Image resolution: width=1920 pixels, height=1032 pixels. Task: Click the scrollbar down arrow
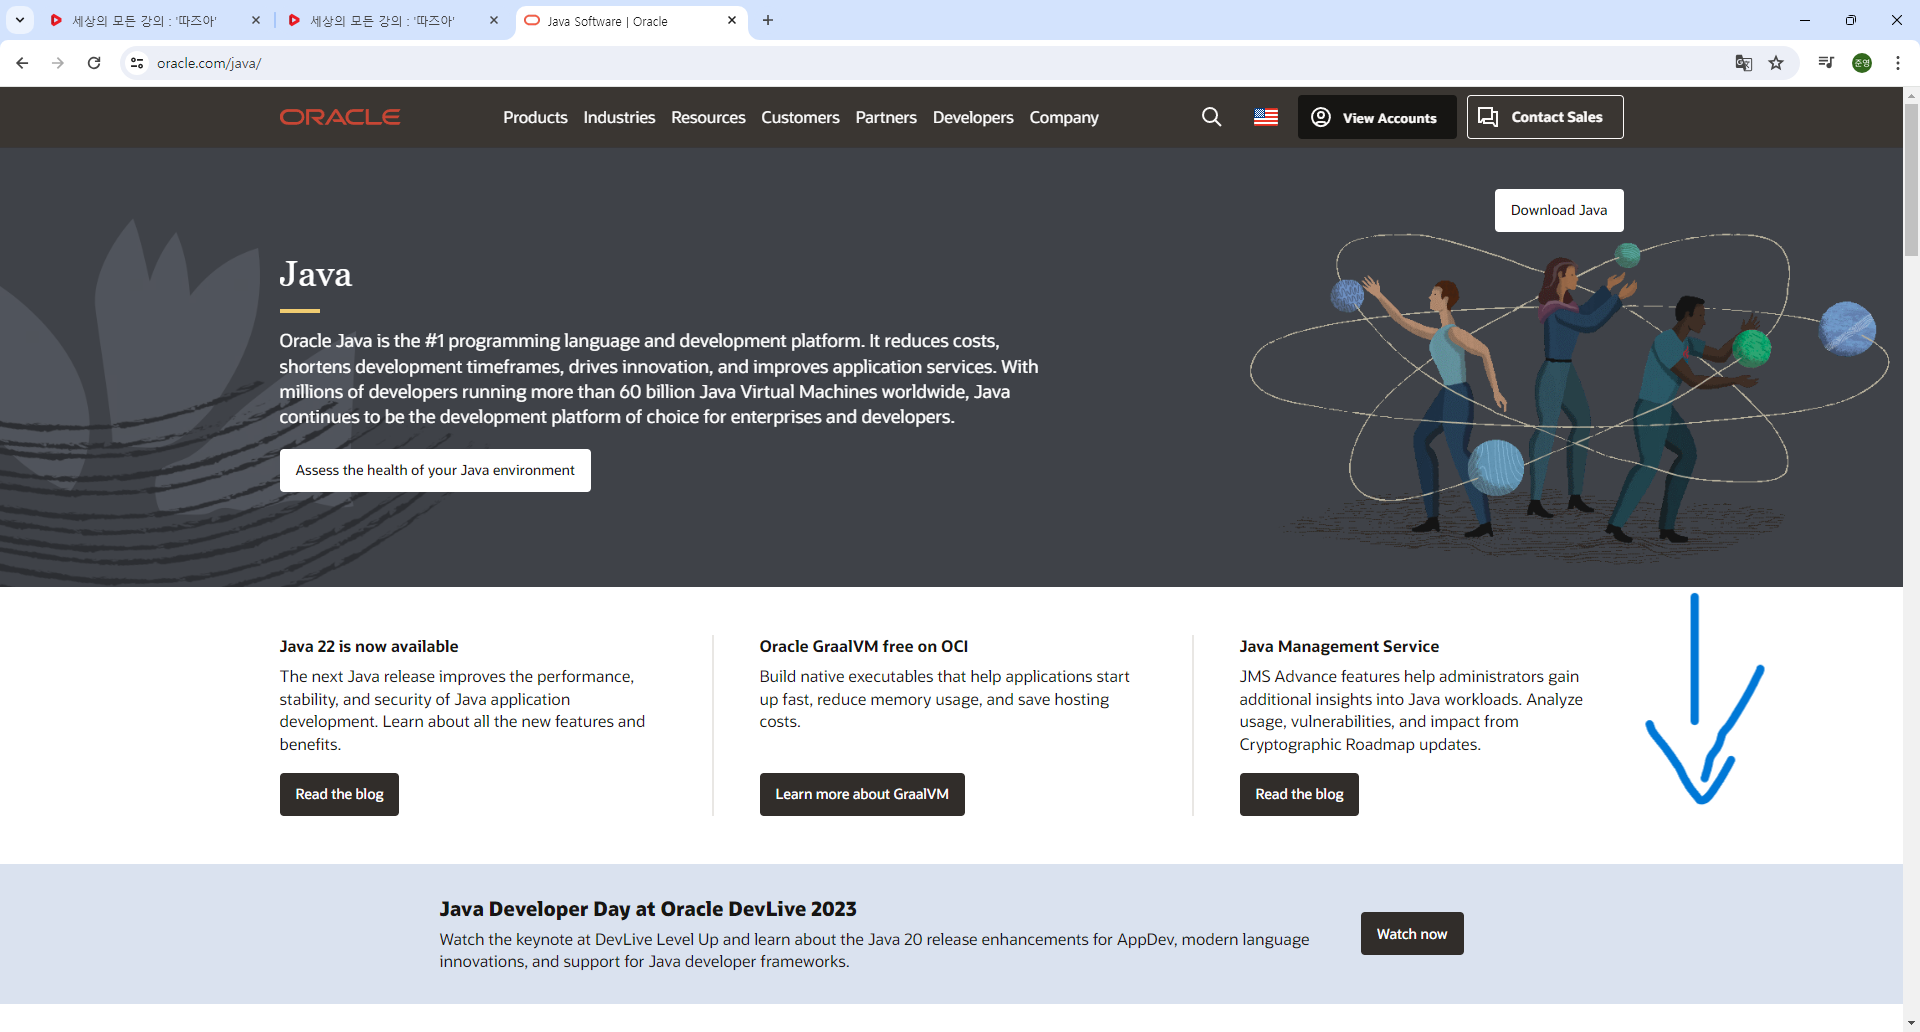tap(1911, 1023)
